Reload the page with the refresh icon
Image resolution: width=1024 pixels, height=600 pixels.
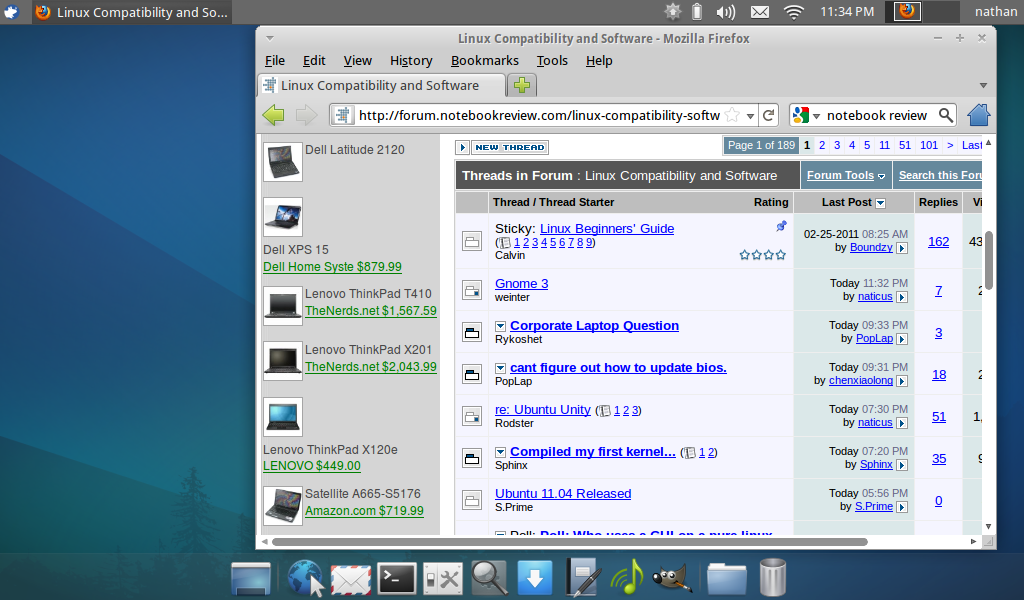tap(769, 116)
